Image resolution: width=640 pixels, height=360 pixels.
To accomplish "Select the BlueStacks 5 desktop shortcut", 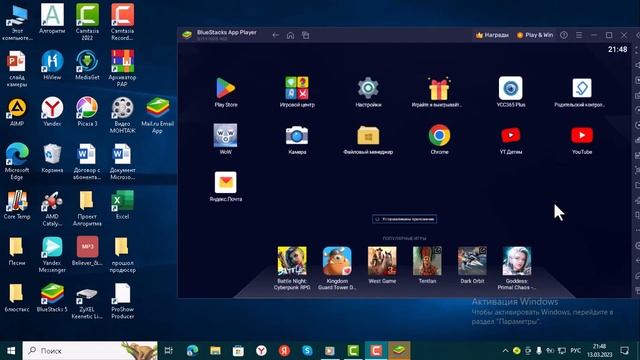I will (52, 294).
